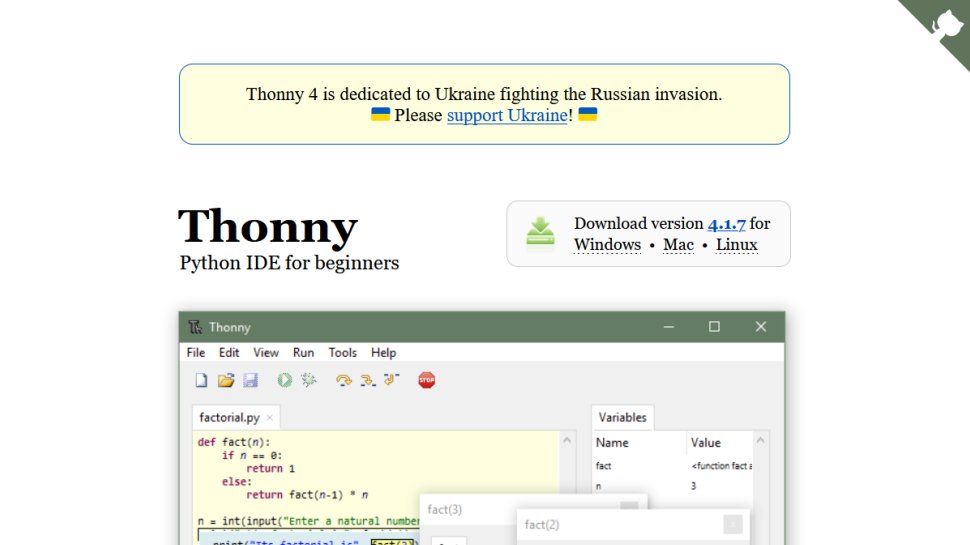Click the Value column header
This screenshot has width=970, height=545.
tap(706, 443)
